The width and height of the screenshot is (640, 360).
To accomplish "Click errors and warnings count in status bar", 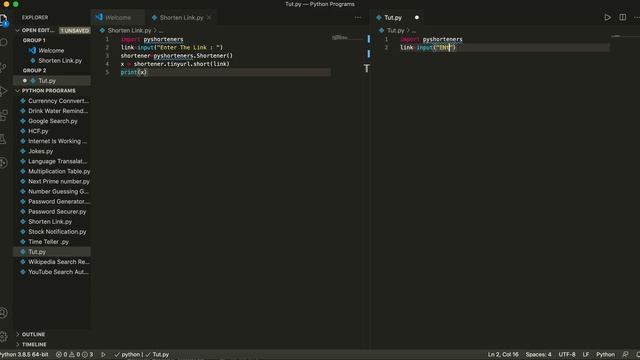I will [x=74, y=355].
